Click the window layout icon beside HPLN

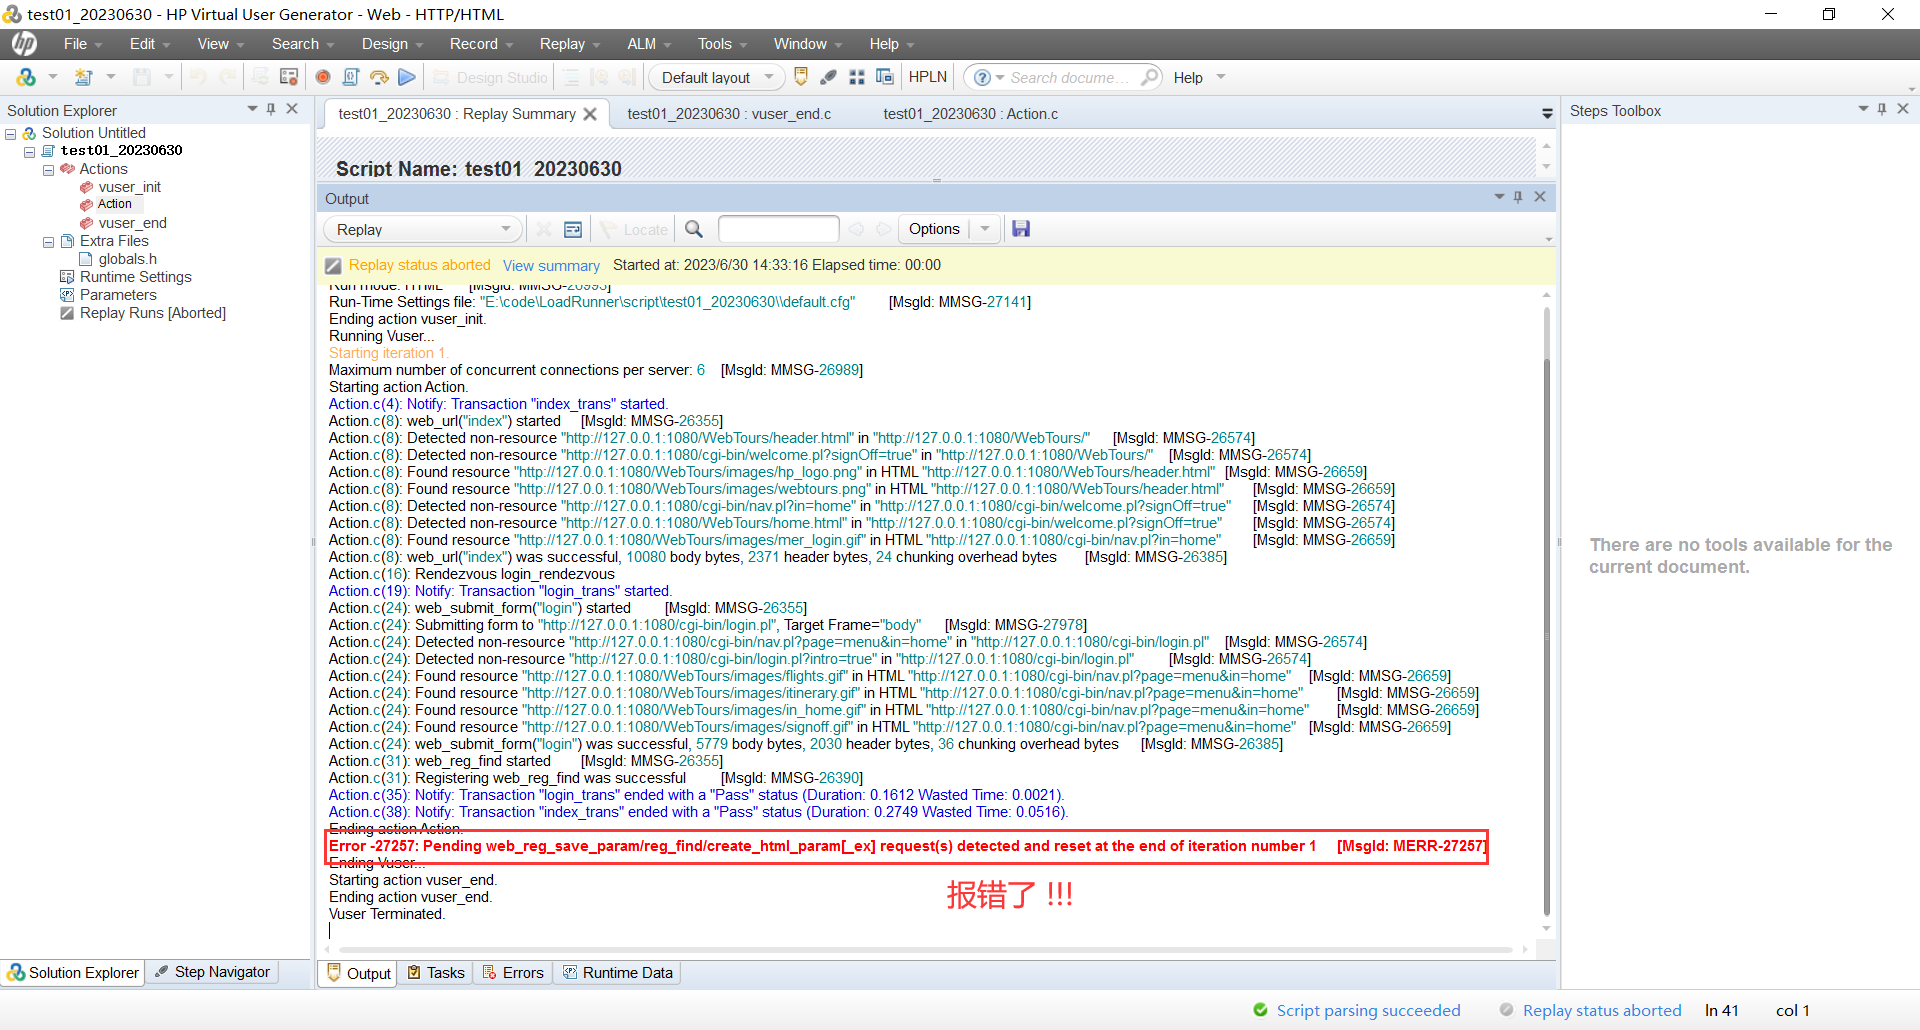pyautogui.click(x=885, y=77)
